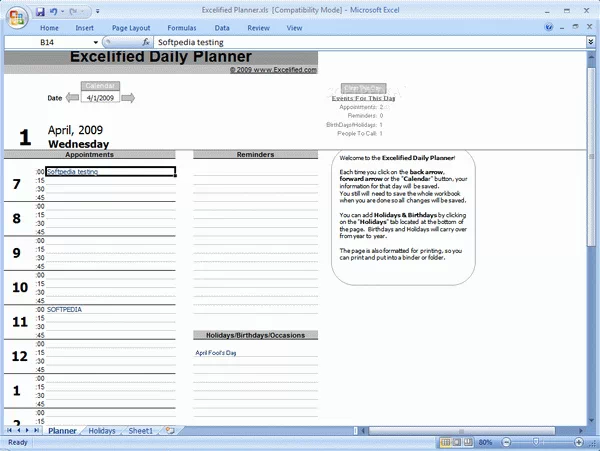Save the workbook with the floppy icon
600x451 pixels.
pyautogui.click(x=40, y=12)
